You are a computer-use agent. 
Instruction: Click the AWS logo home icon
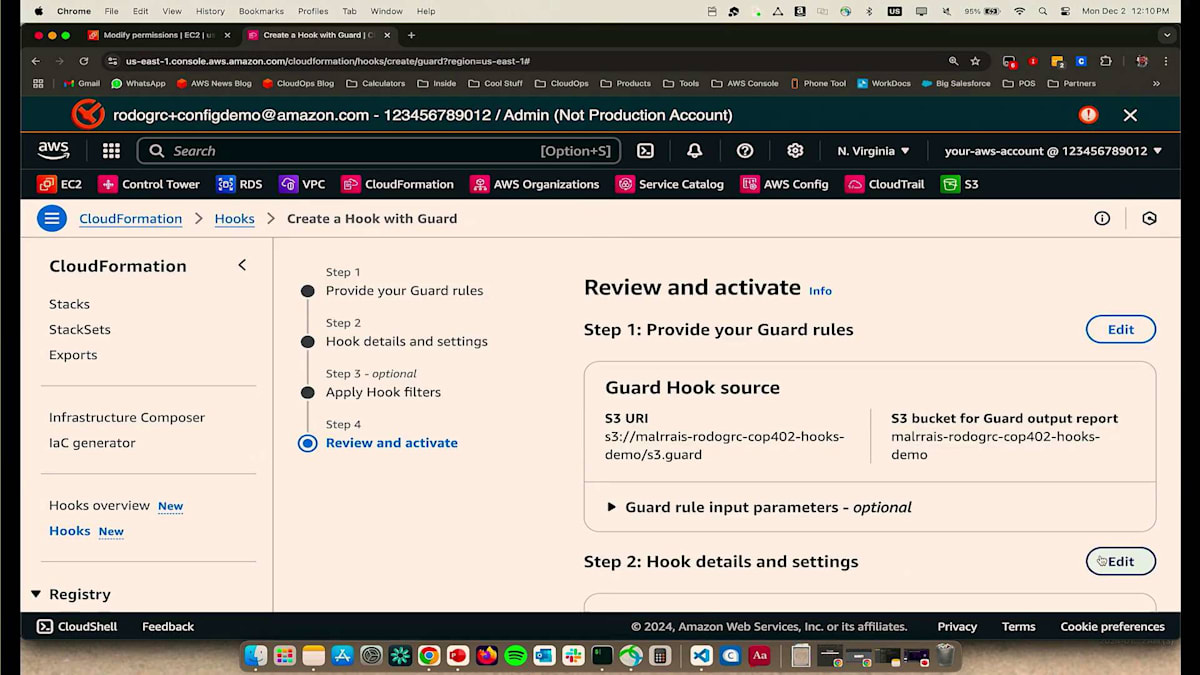(x=54, y=151)
